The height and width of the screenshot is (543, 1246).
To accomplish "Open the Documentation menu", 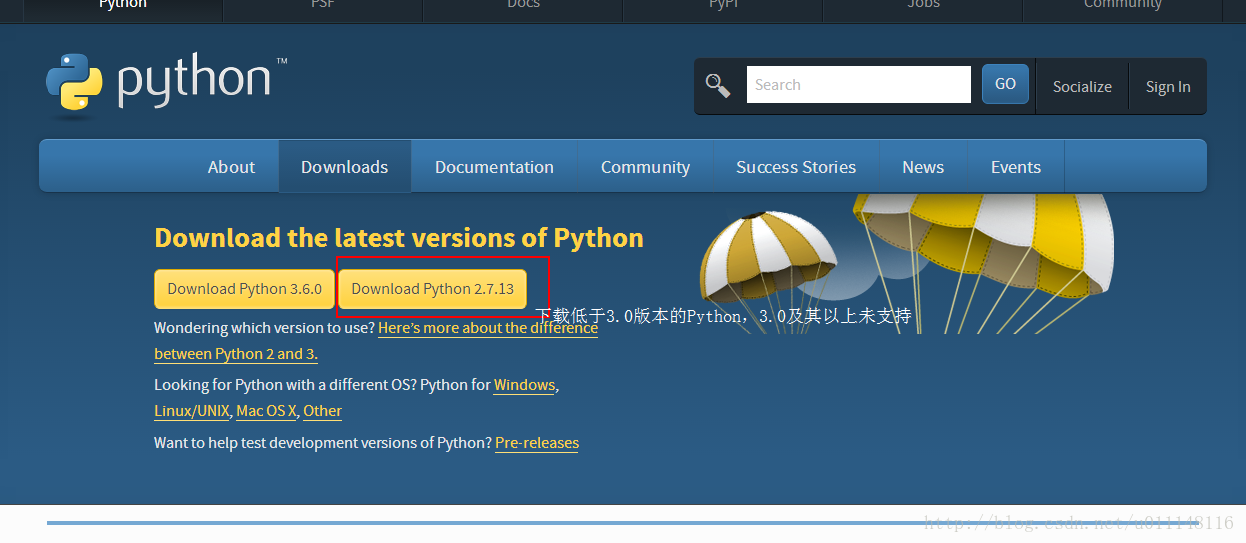I will (x=494, y=167).
